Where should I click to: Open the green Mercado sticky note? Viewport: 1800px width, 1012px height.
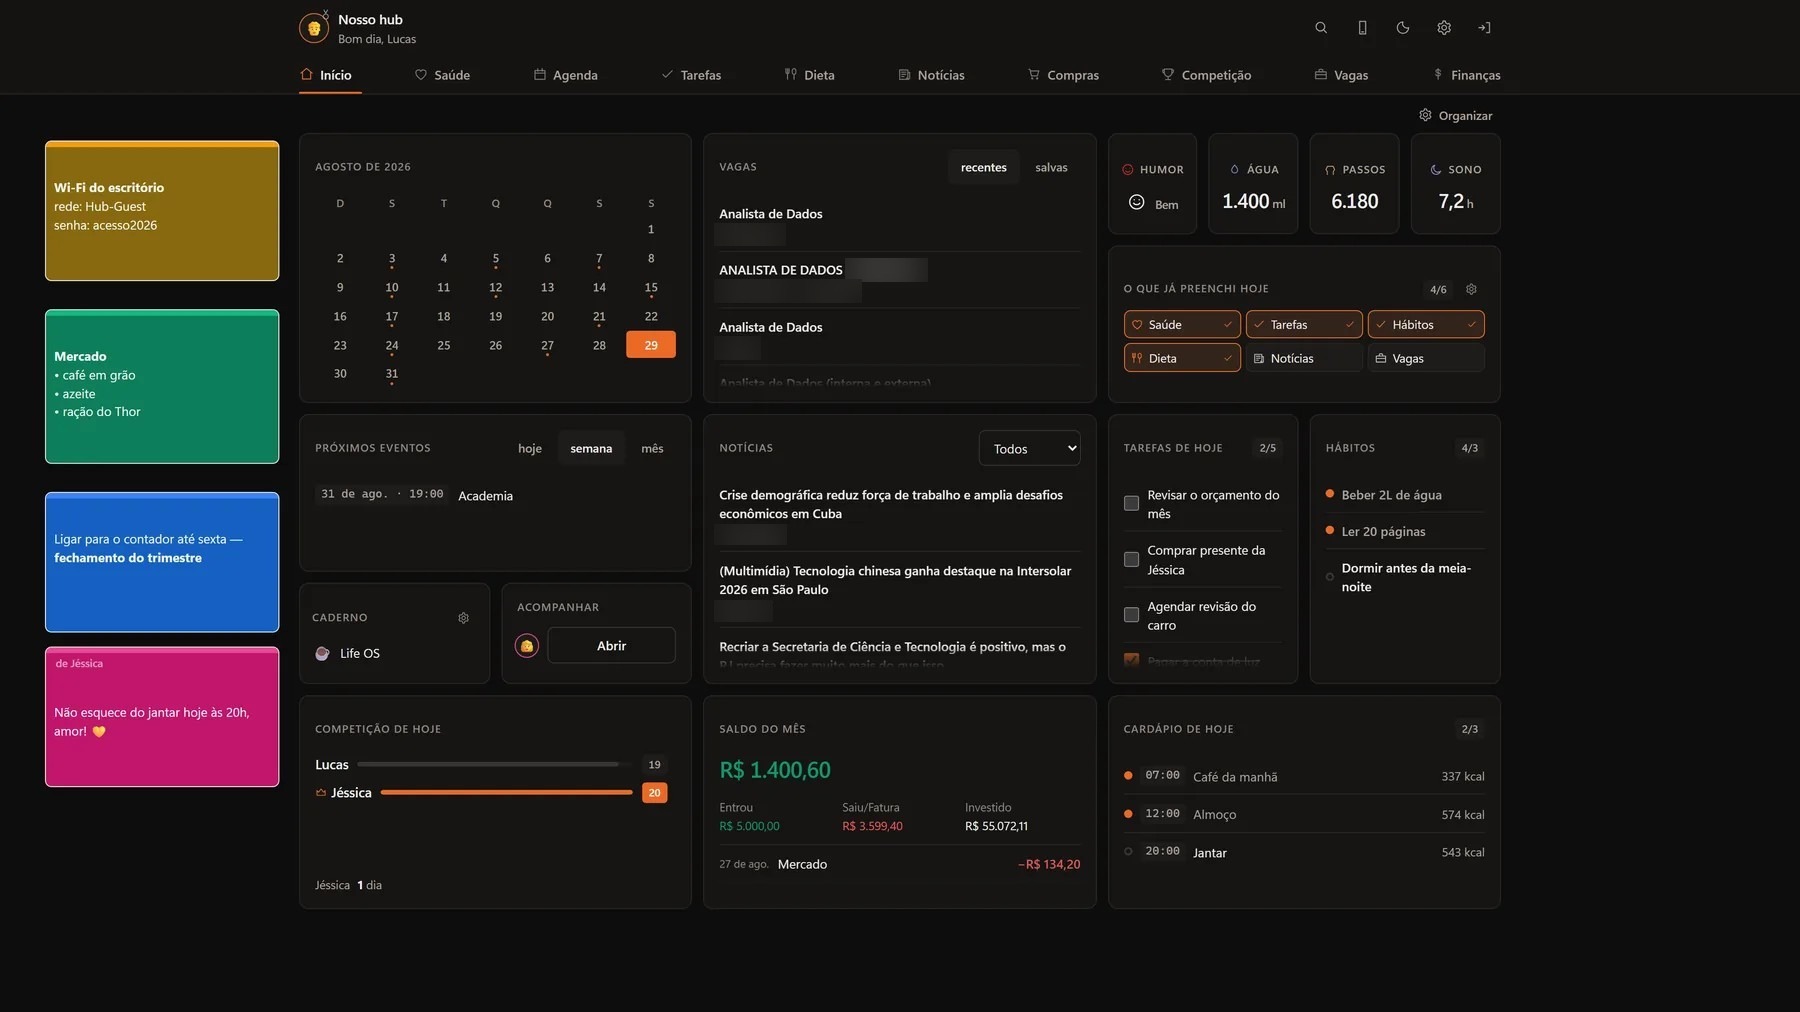click(162, 387)
